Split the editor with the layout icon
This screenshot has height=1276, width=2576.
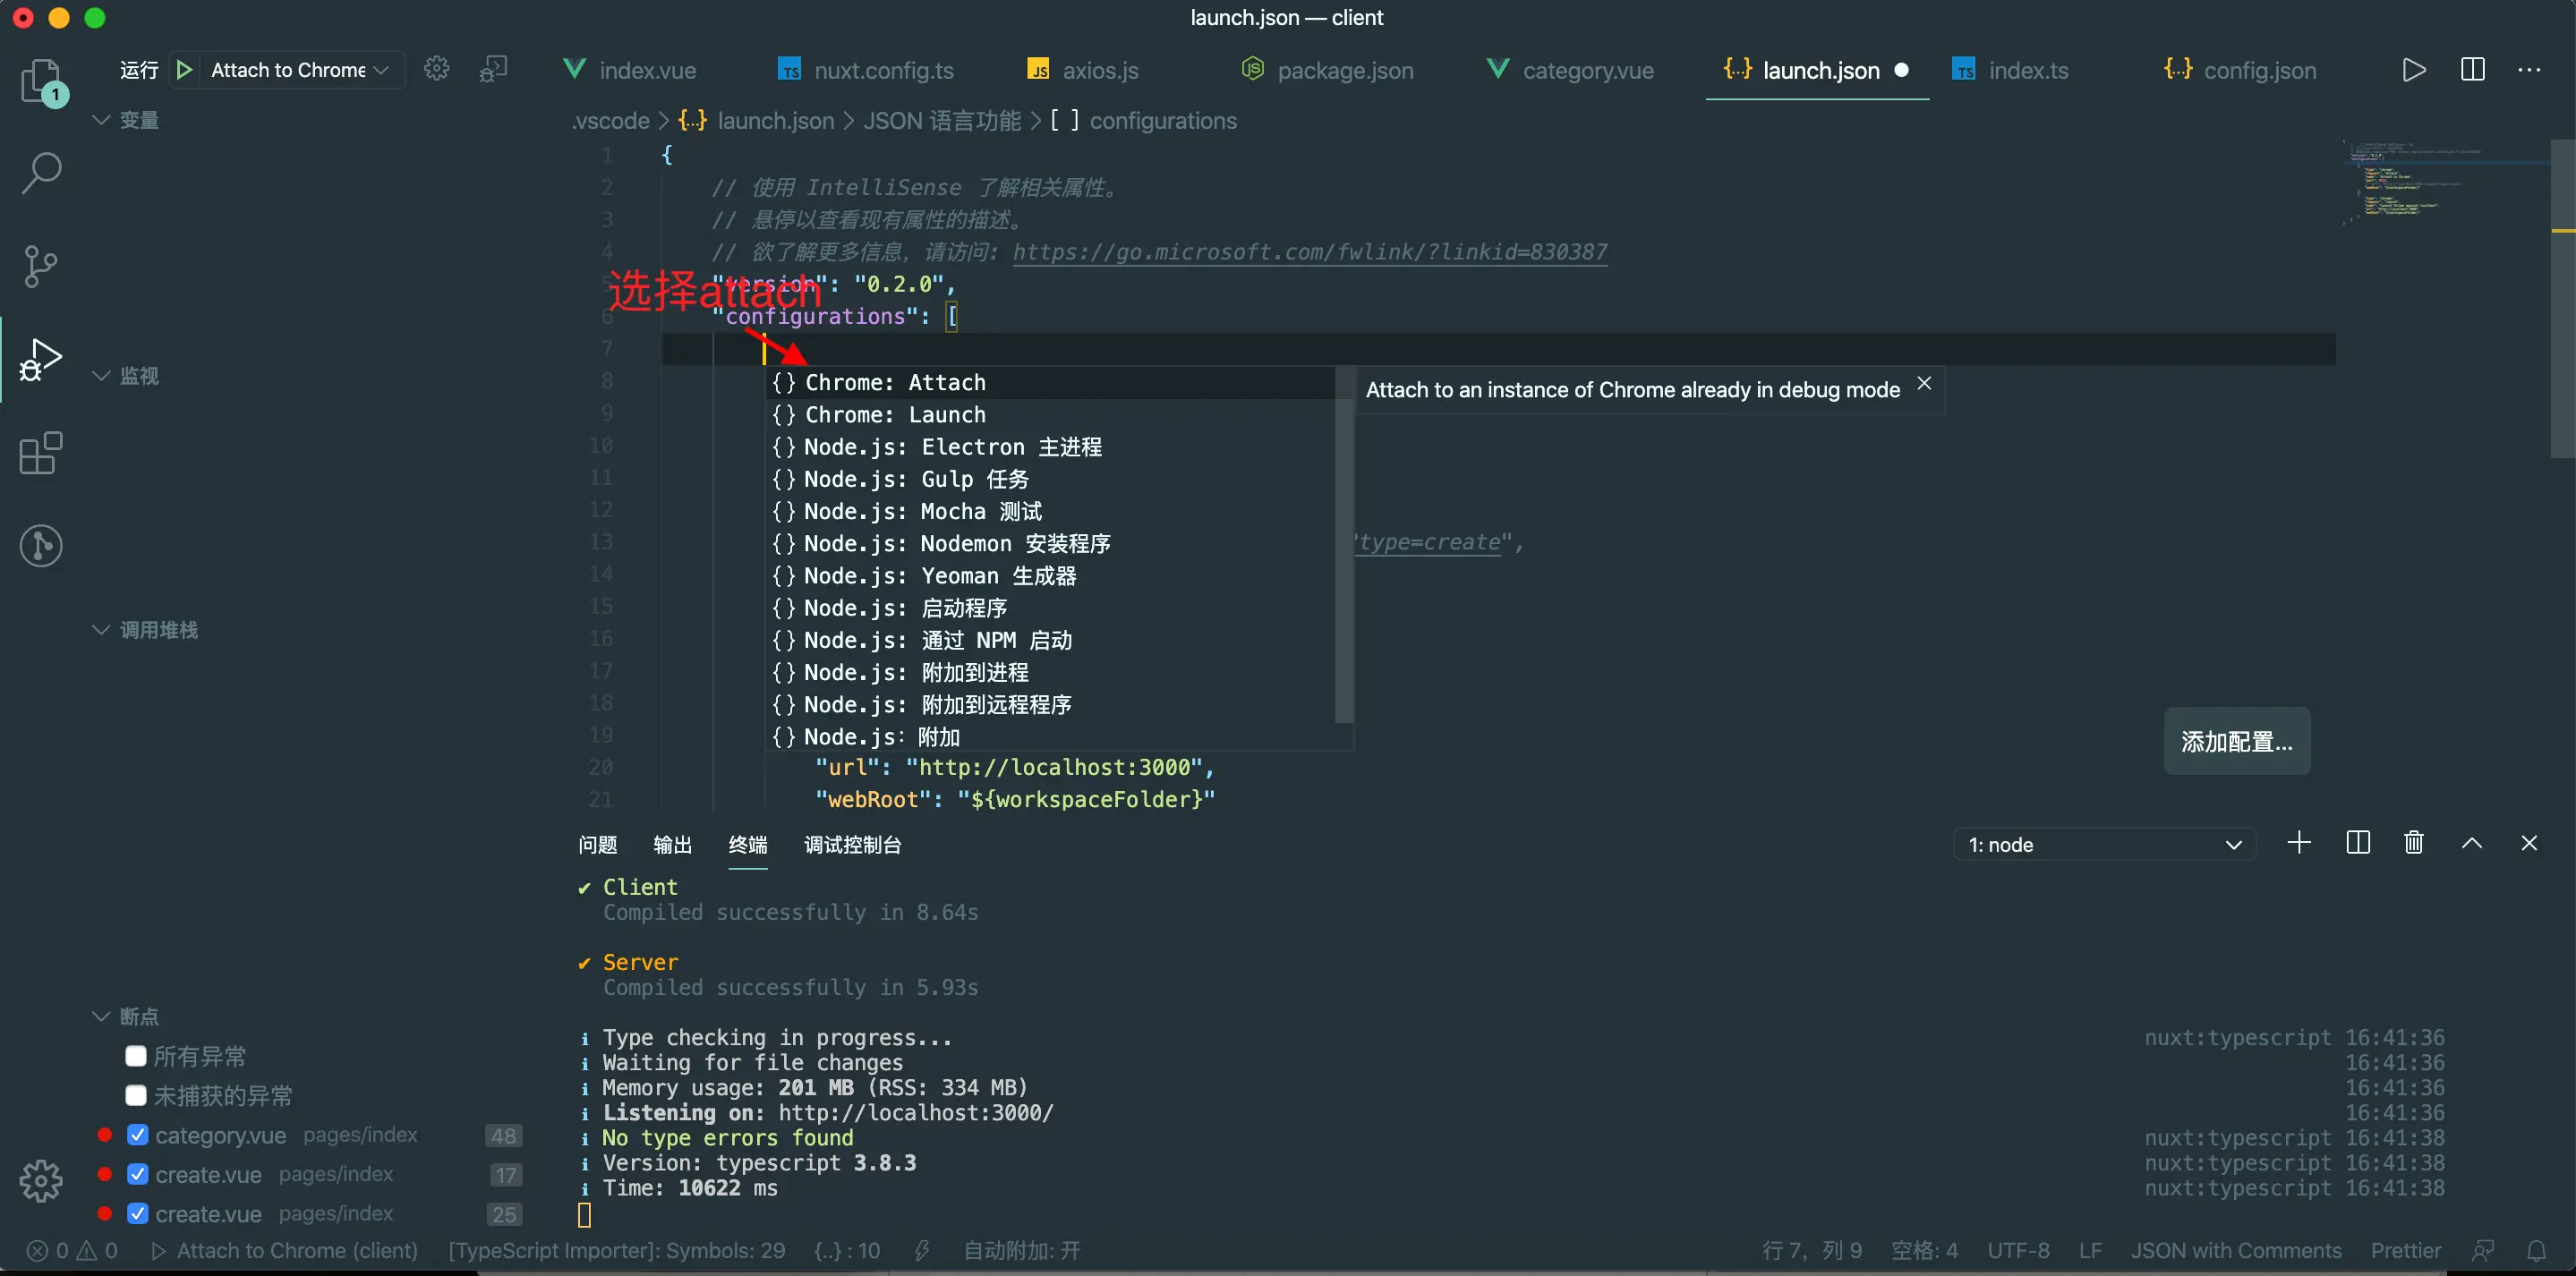tap(2472, 70)
